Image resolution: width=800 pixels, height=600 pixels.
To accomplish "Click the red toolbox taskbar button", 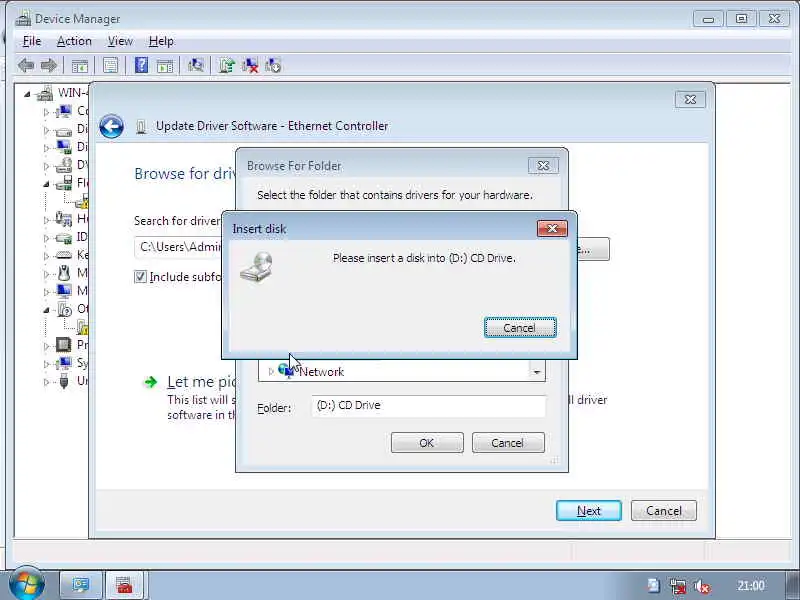I will click(124, 585).
